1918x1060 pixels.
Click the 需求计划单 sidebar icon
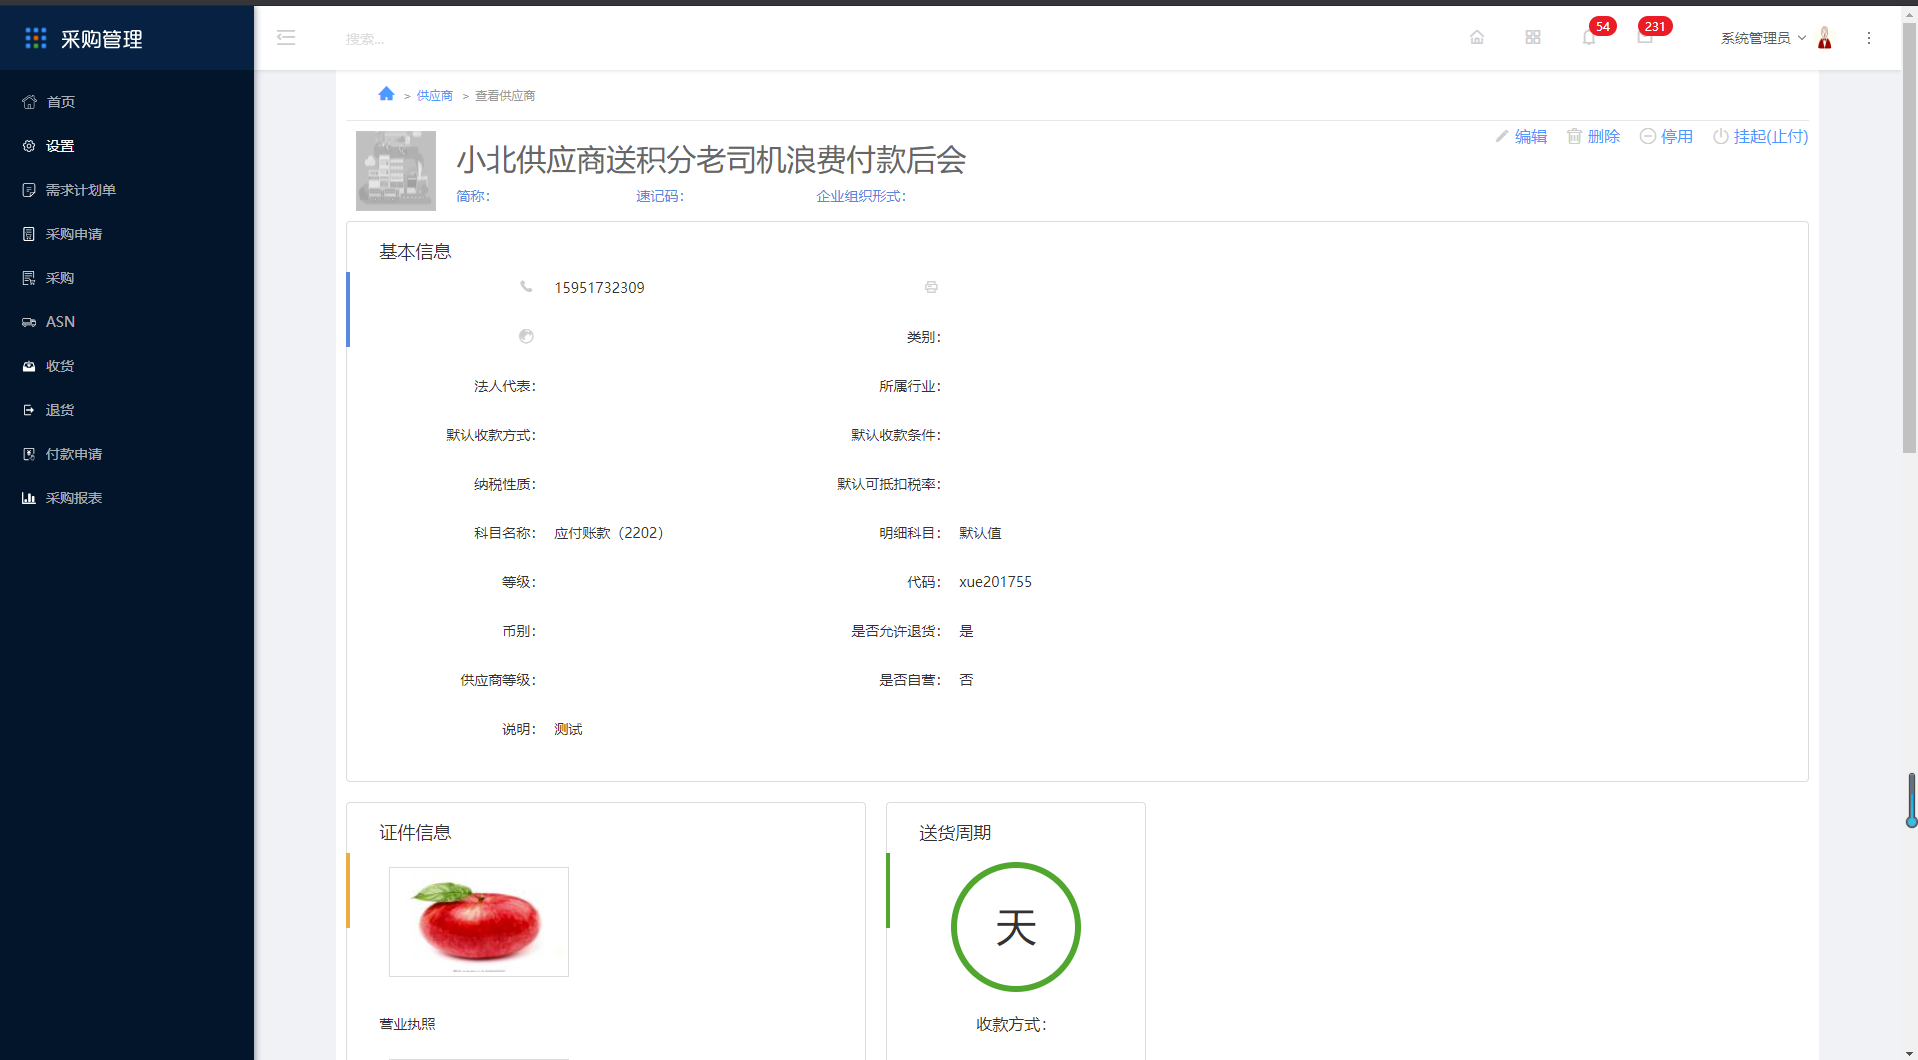(29, 190)
